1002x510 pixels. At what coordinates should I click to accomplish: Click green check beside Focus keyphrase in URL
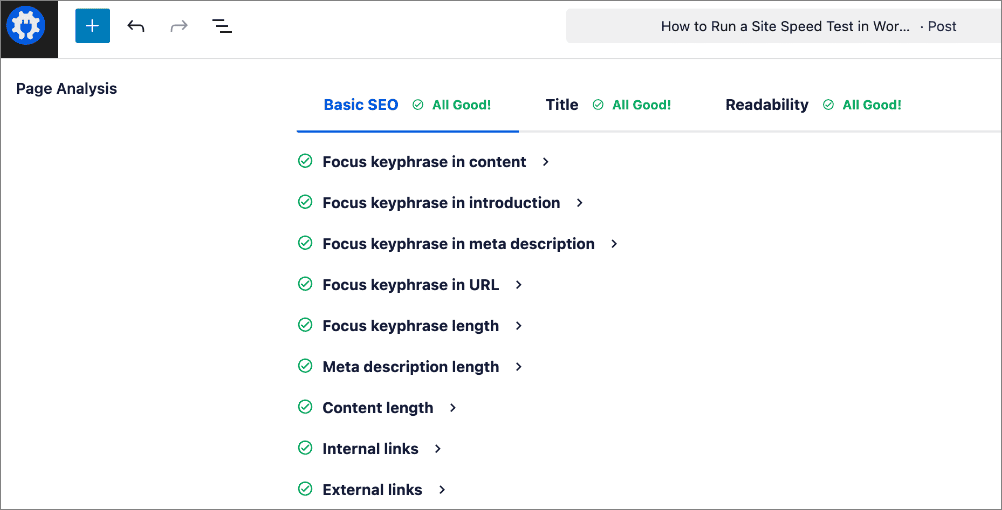tap(305, 284)
